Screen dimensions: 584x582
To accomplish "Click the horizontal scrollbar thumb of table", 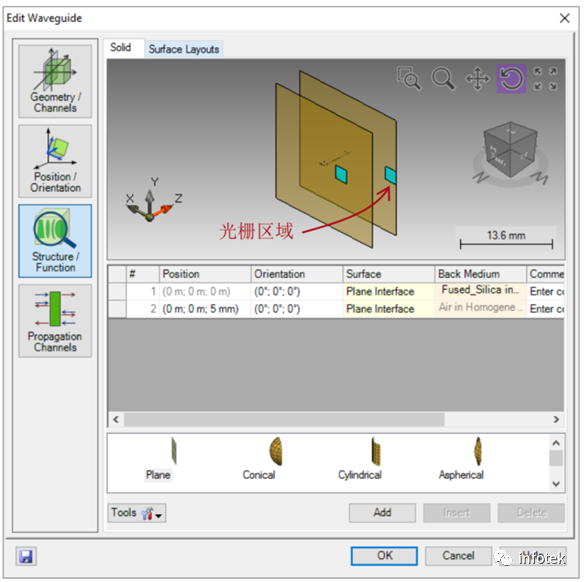I will pyautogui.click(x=284, y=420).
